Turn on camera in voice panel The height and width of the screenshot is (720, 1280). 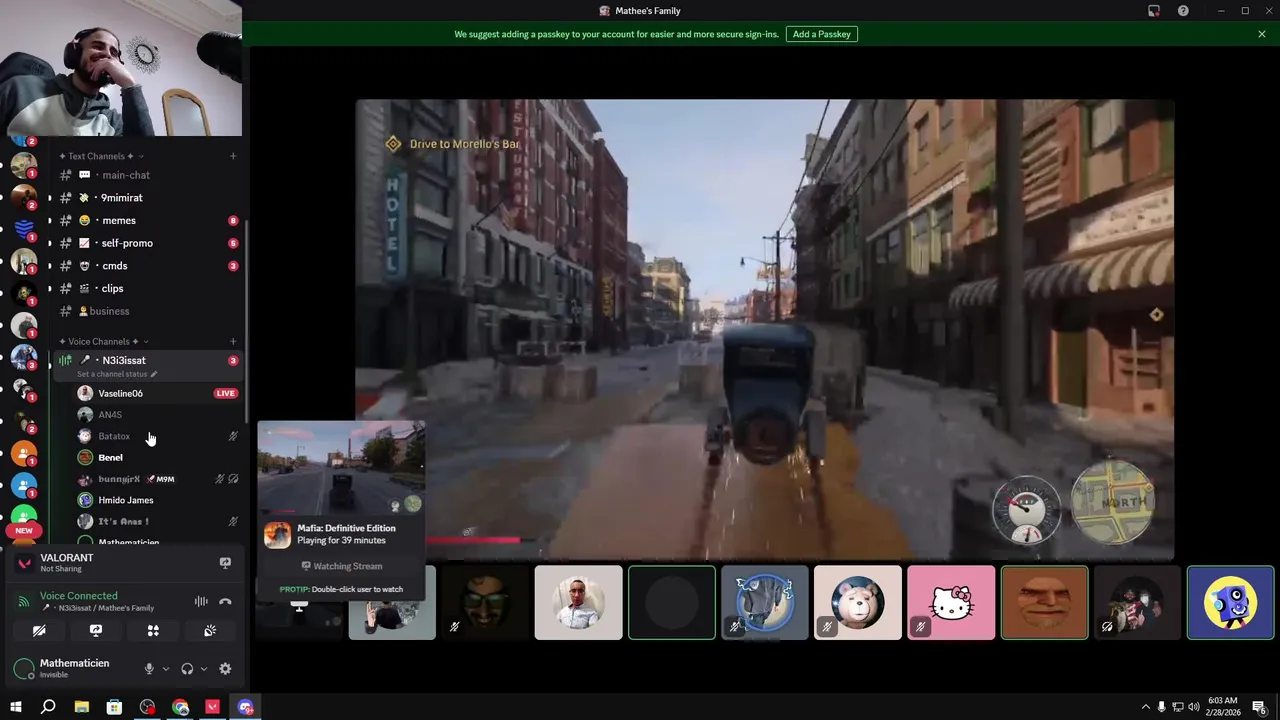[39, 631]
